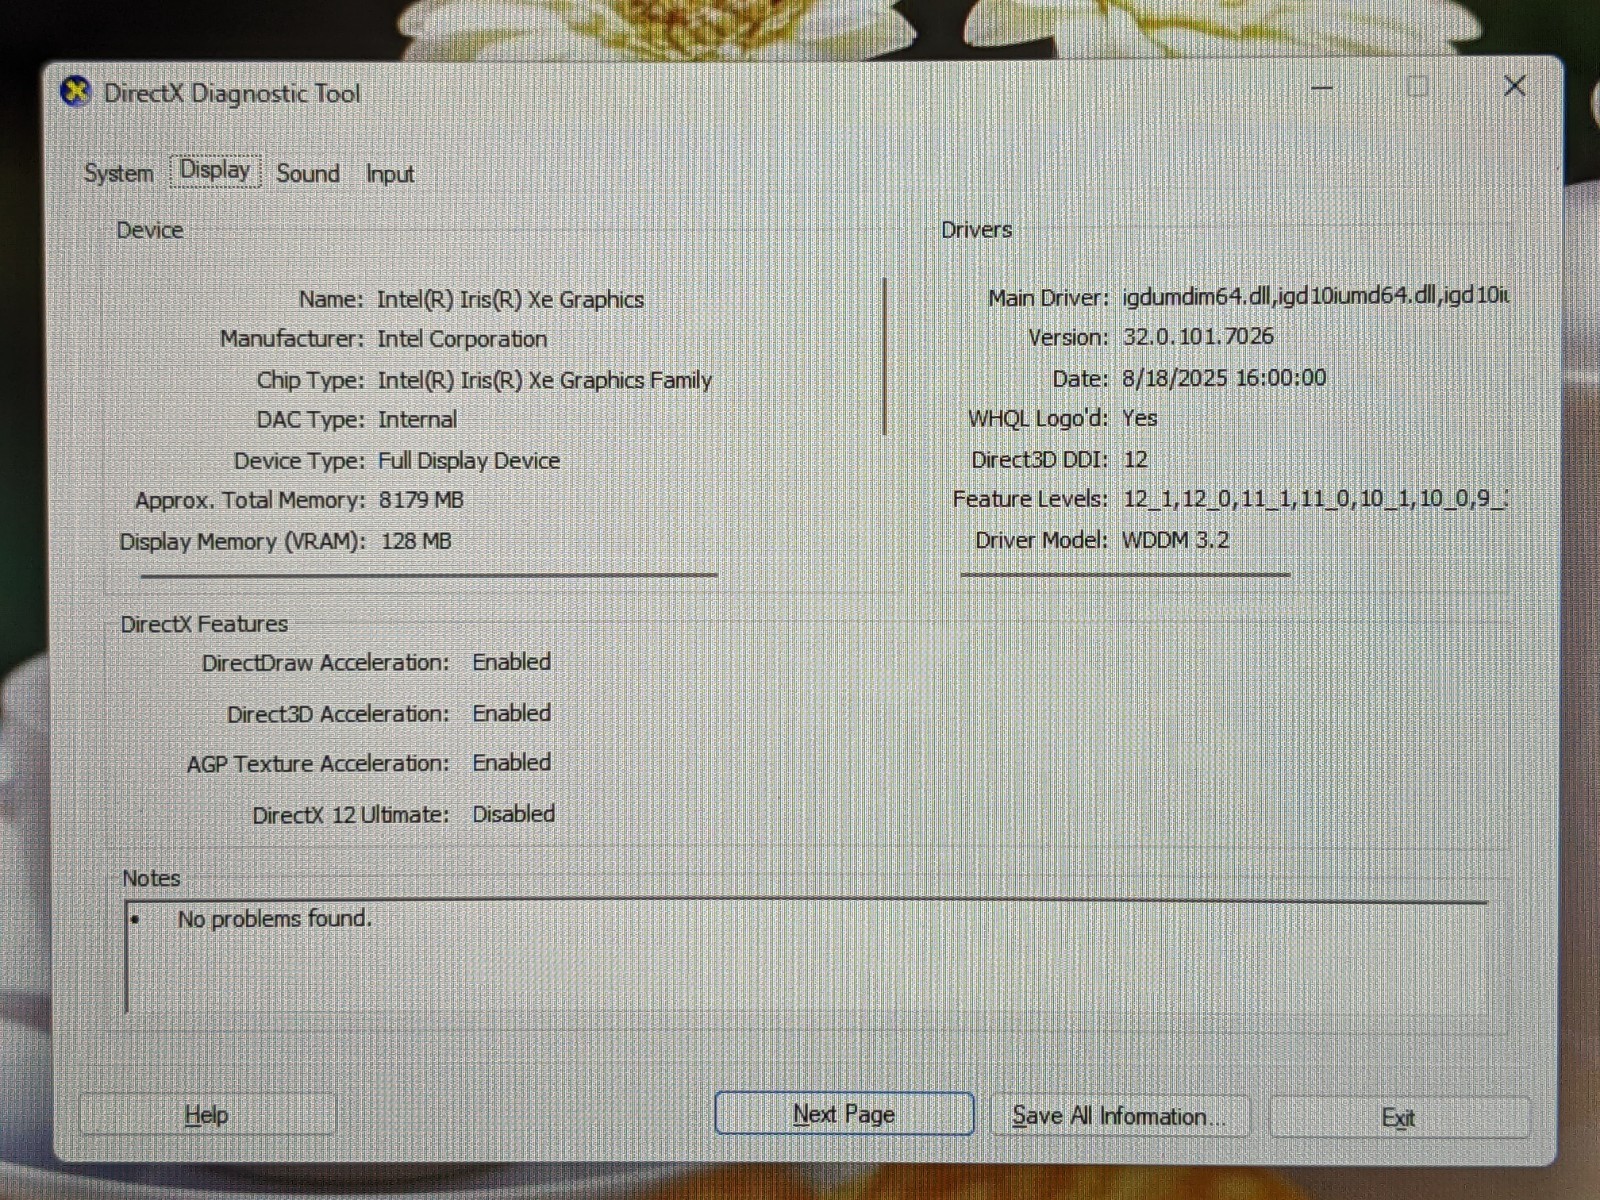Screen dimensions: 1600x1200
Task: Go to the Input tab
Action: pos(389,174)
